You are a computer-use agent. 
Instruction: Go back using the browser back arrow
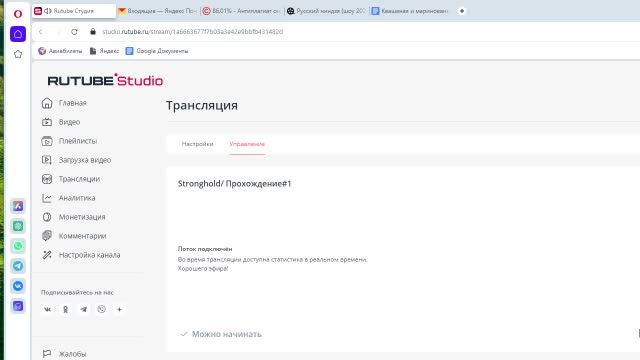[x=40, y=32]
